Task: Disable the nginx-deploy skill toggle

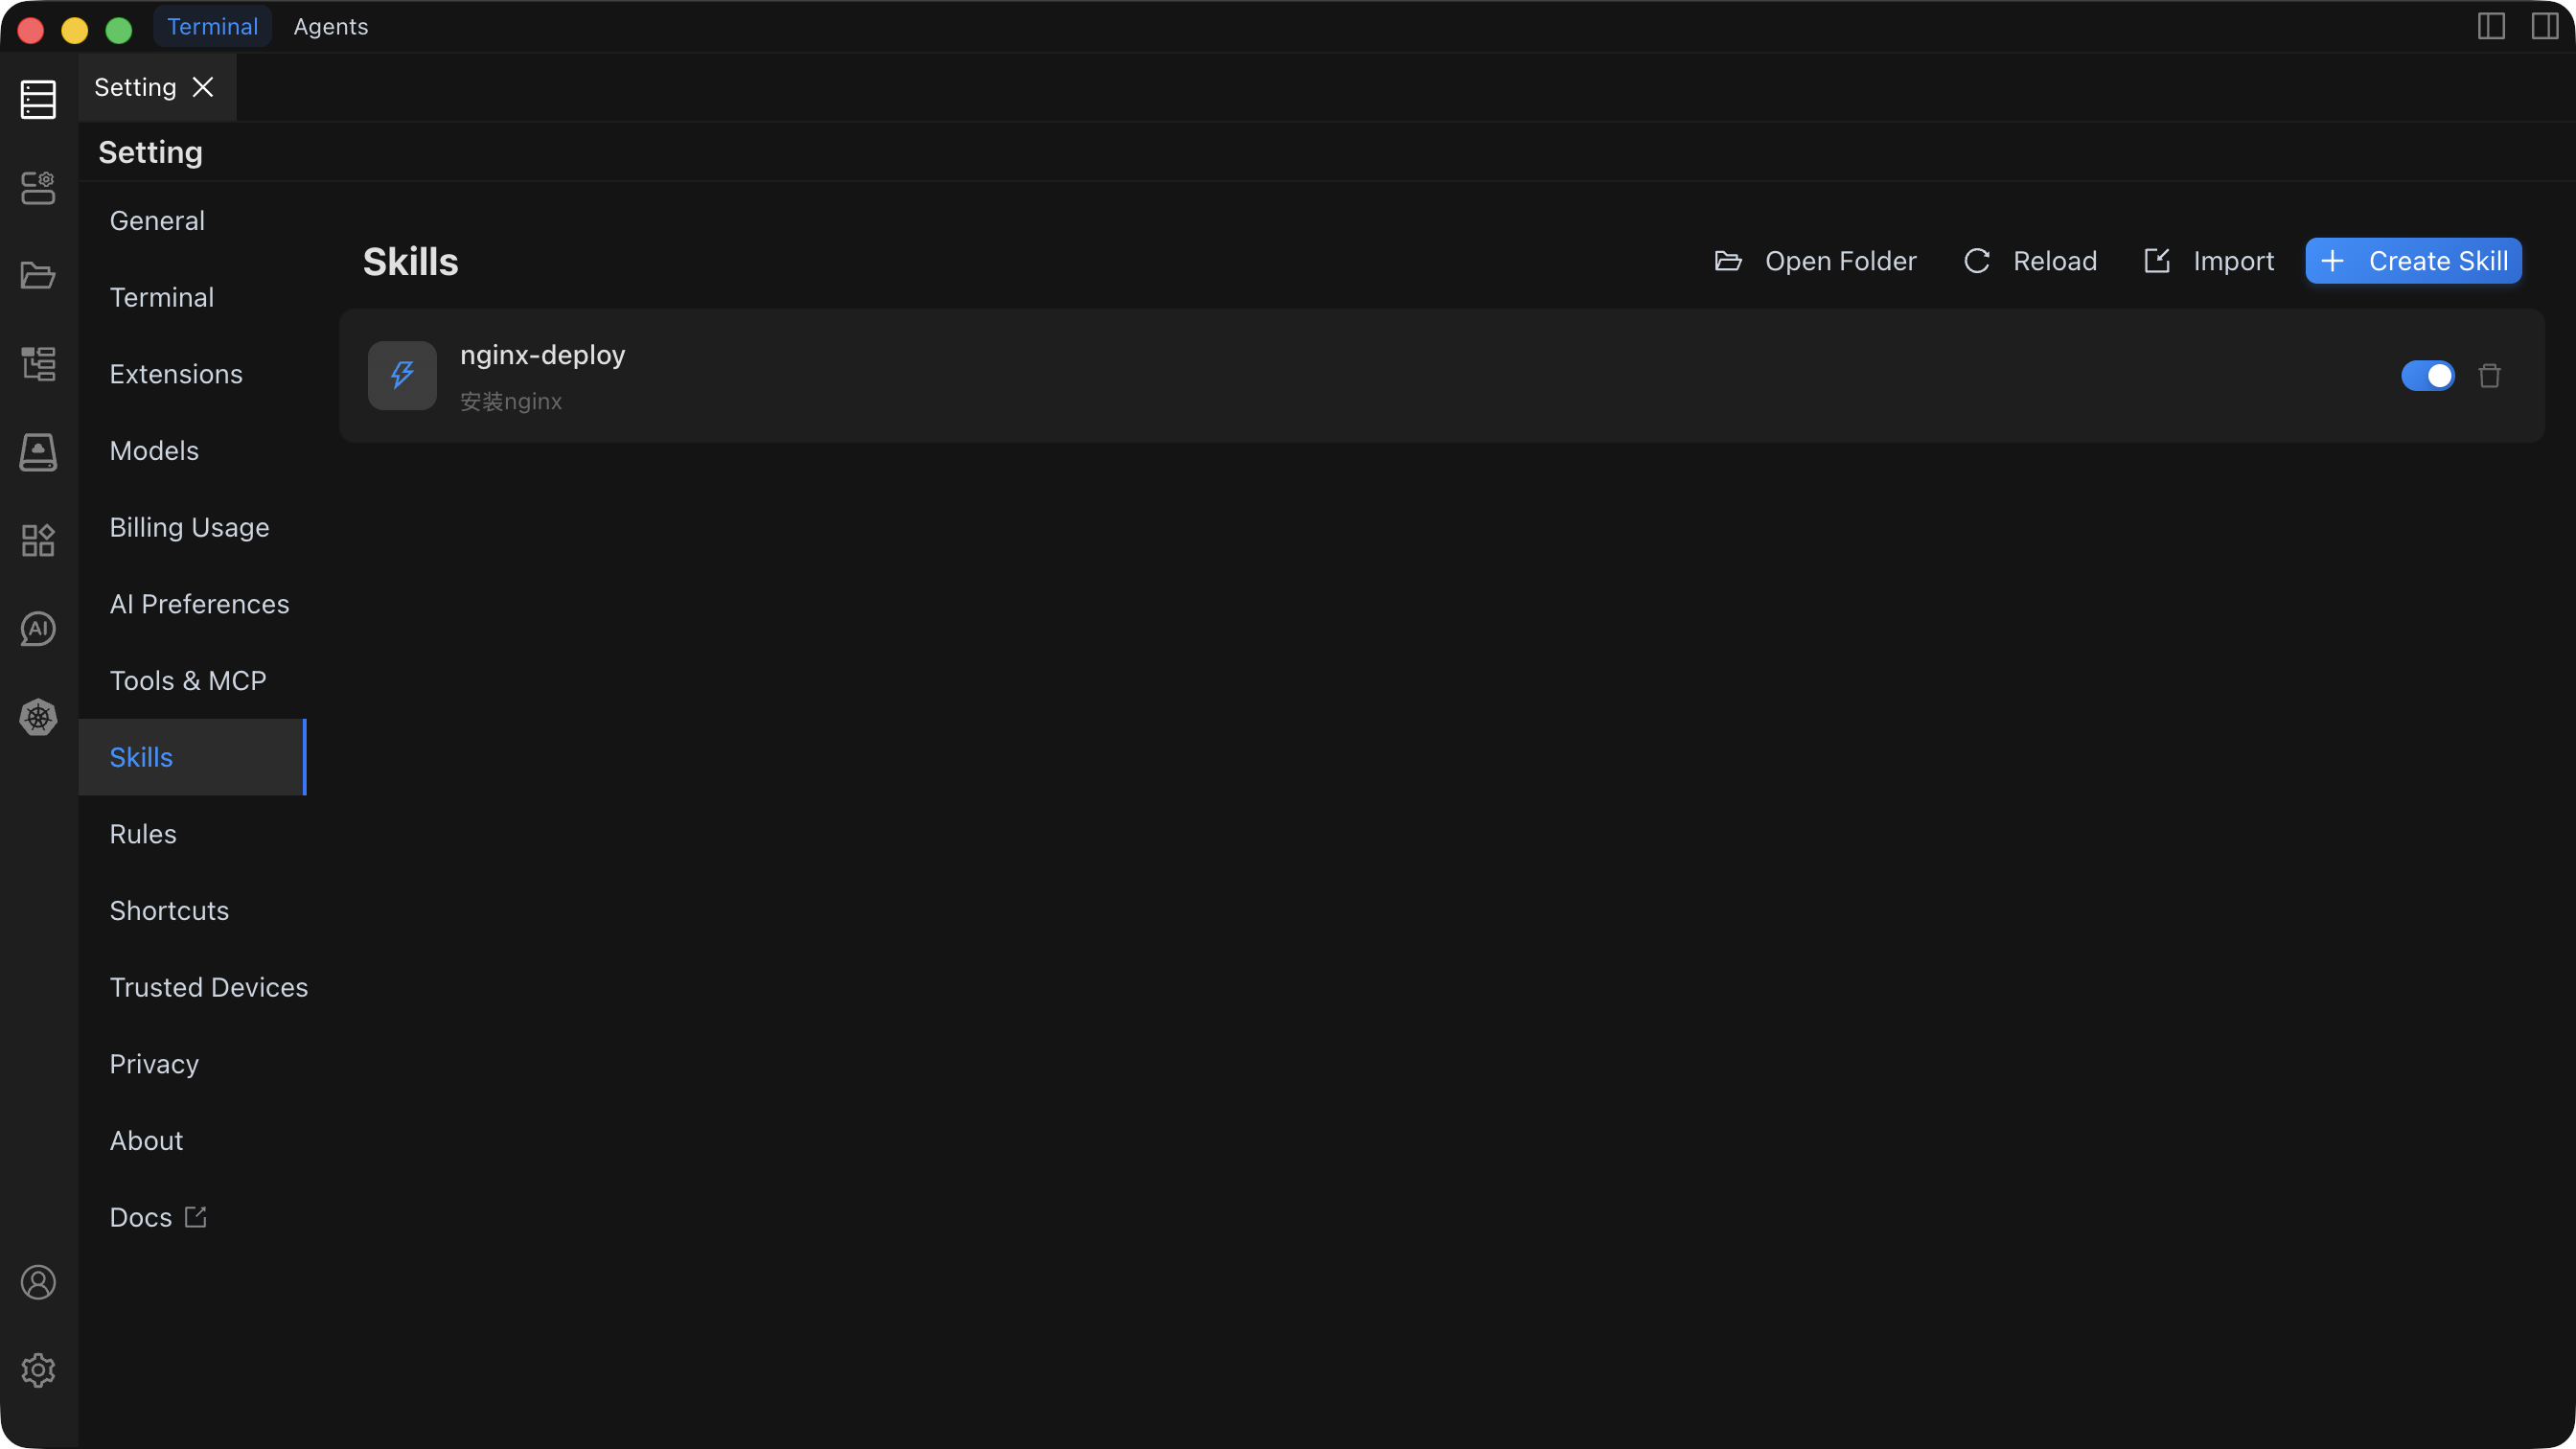Action: (2427, 376)
